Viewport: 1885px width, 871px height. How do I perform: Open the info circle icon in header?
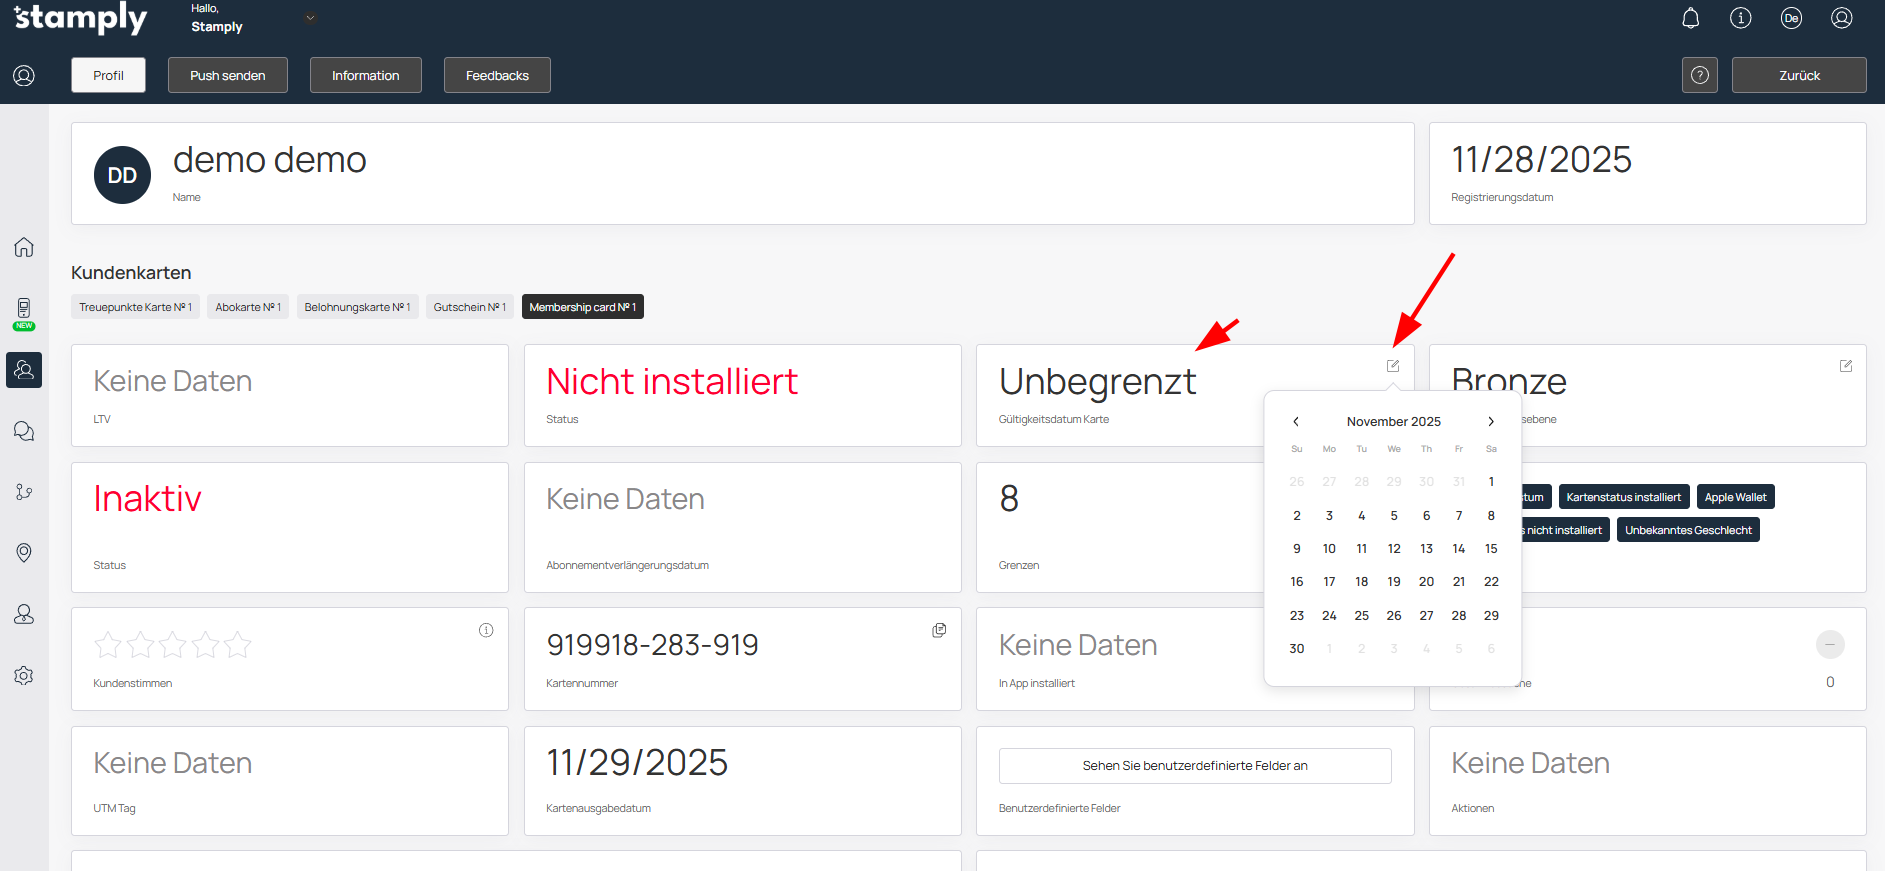(x=1741, y=18)
